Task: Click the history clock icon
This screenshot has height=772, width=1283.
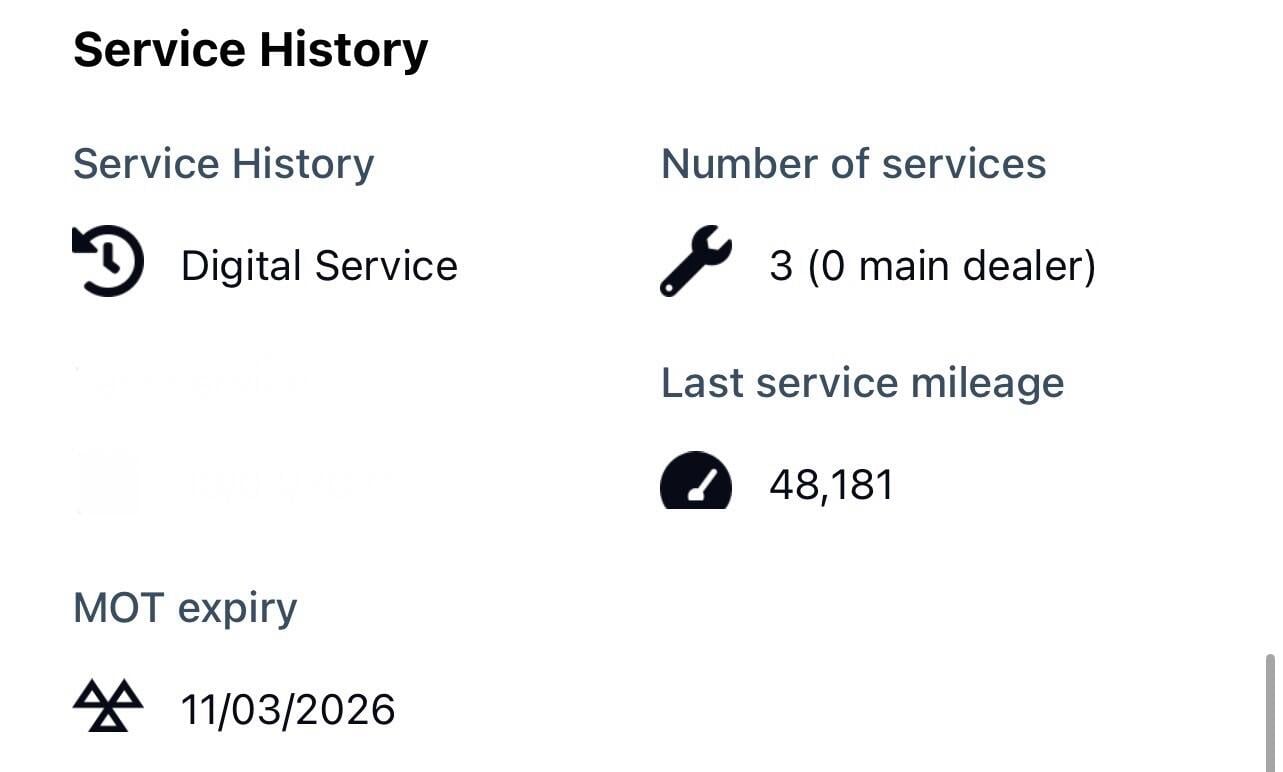Action: coord(109,262)
